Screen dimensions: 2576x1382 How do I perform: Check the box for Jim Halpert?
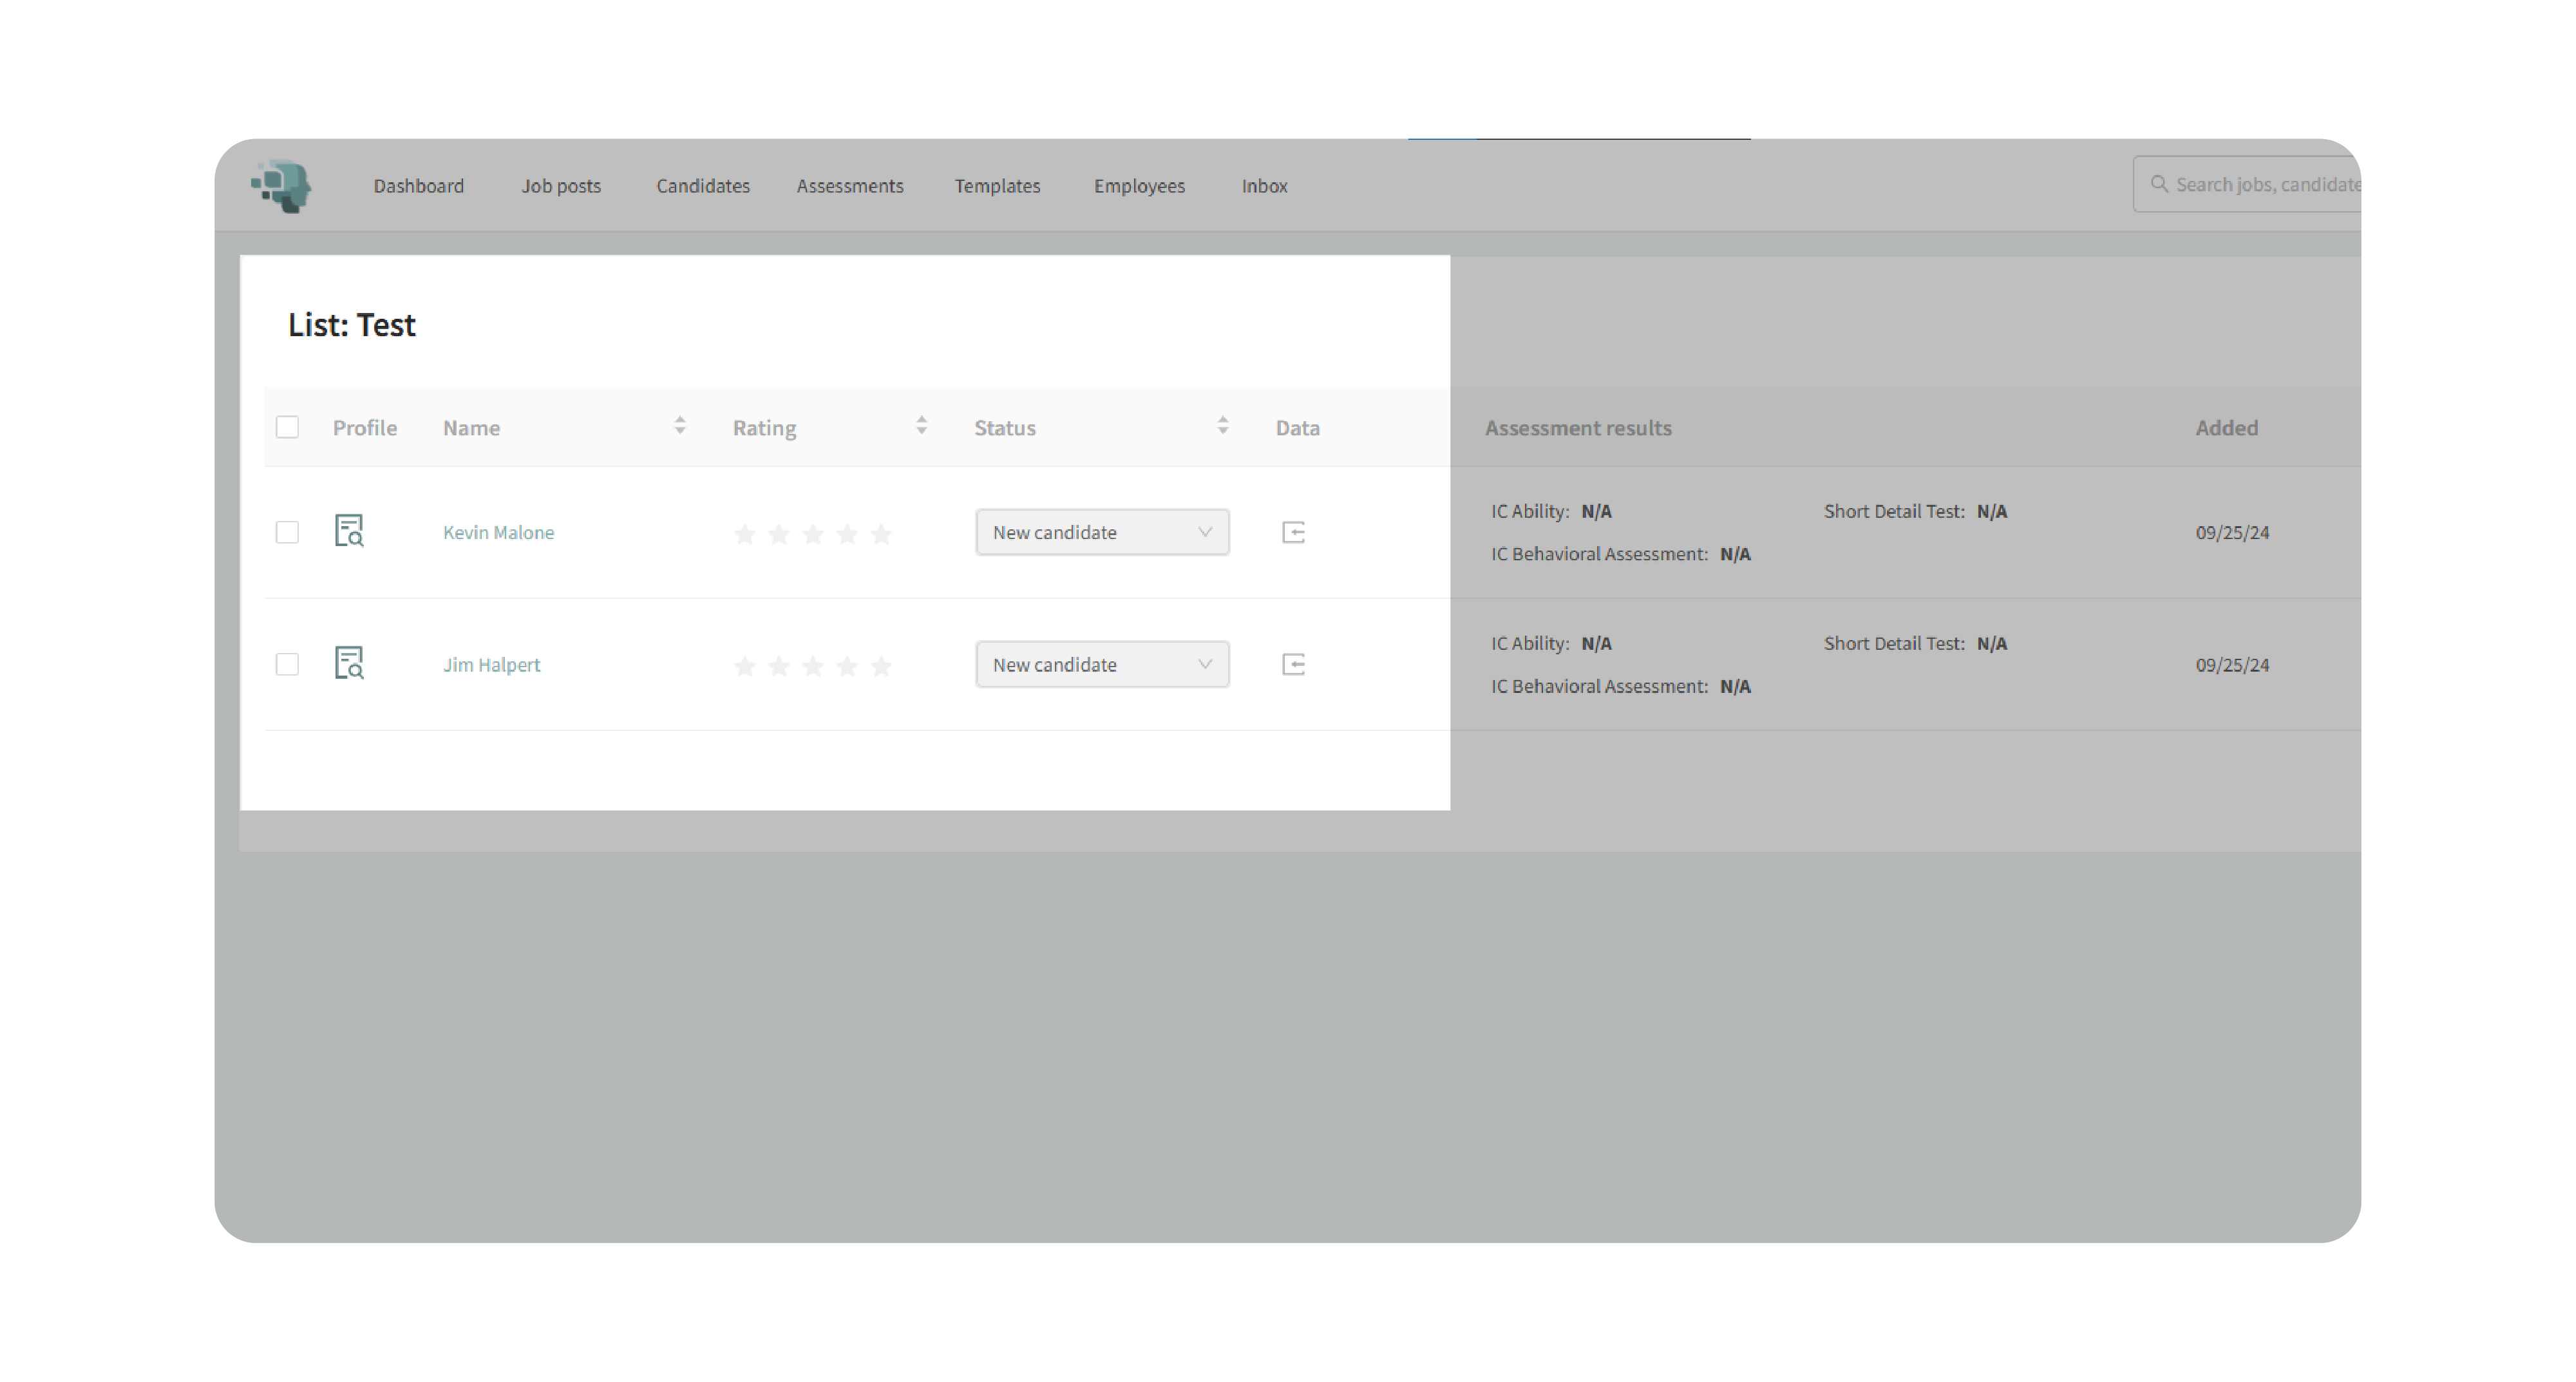coord(287,664)
